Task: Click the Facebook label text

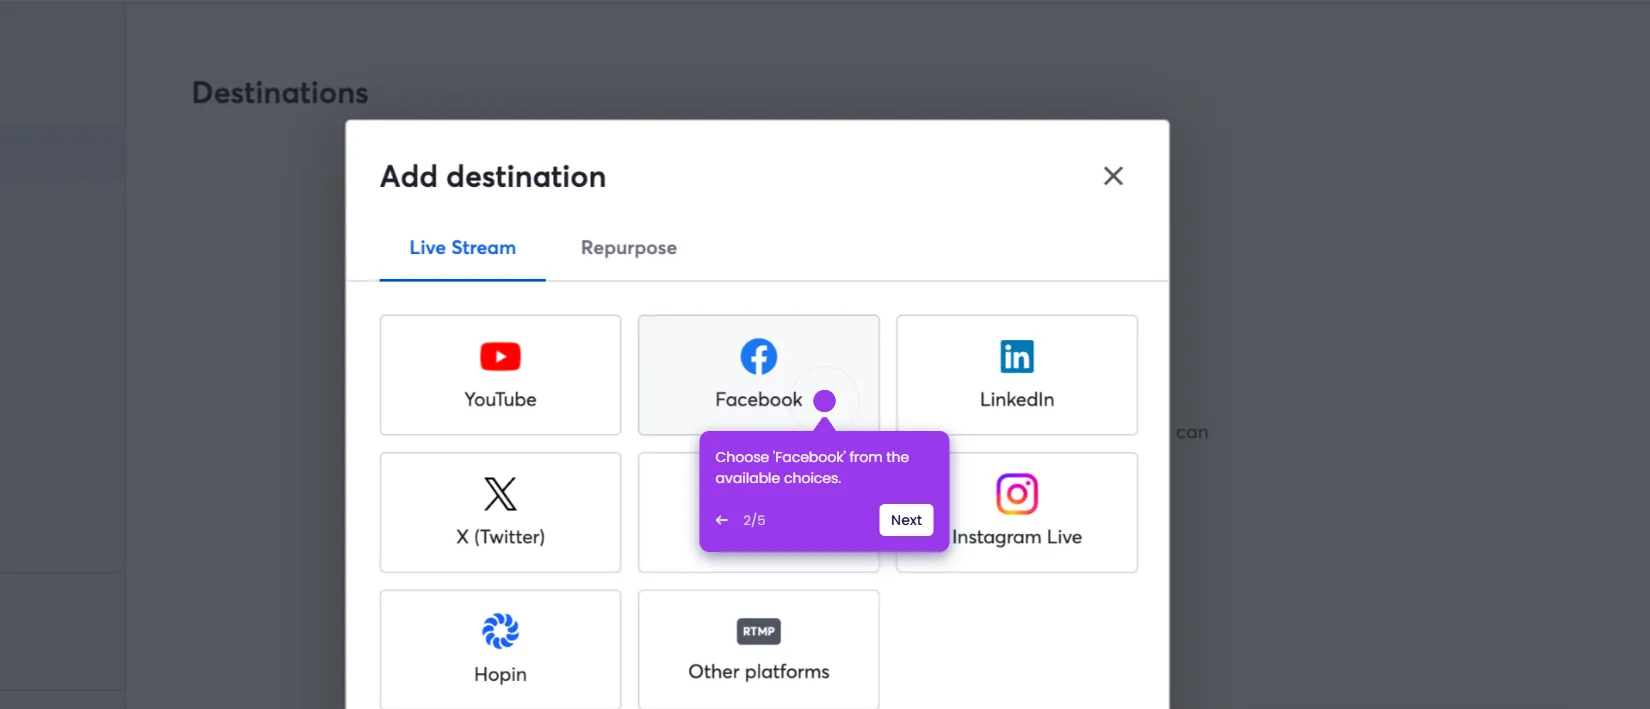Action: 758,399
